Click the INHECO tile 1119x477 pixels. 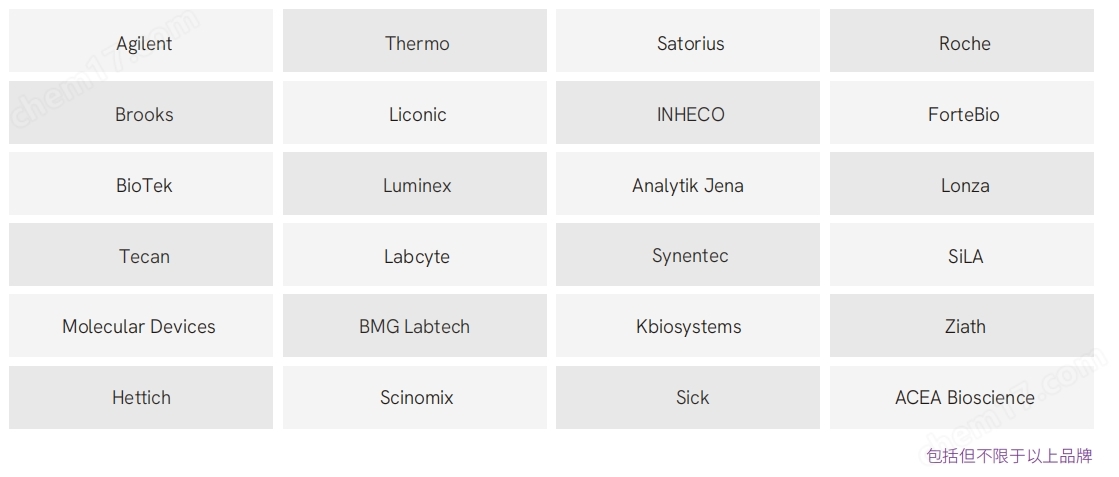(688, 112)
